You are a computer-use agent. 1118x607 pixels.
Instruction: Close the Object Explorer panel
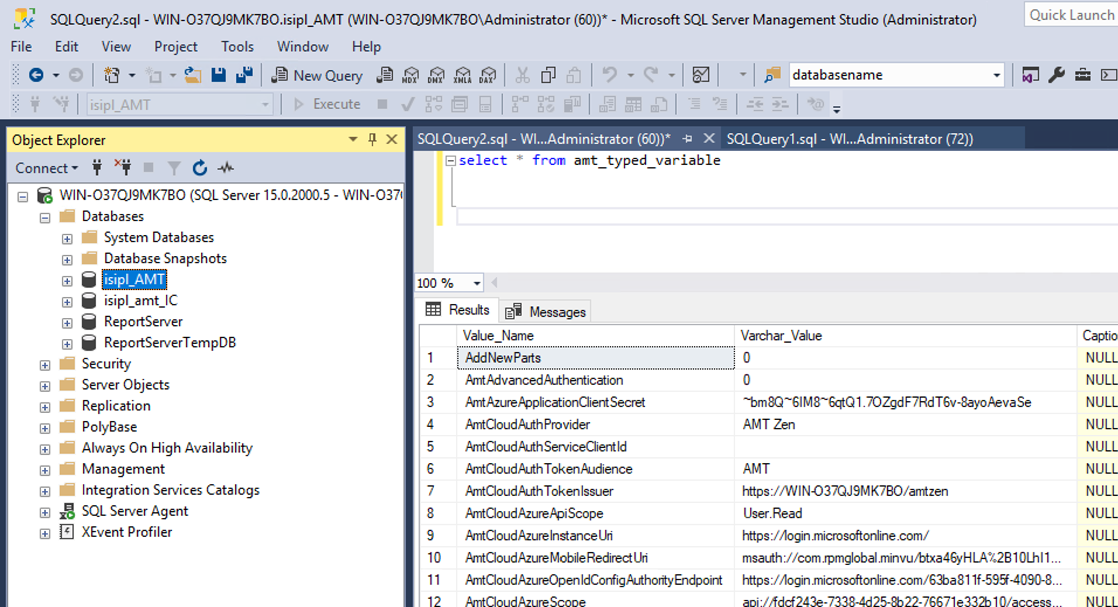tap(391, 139)
